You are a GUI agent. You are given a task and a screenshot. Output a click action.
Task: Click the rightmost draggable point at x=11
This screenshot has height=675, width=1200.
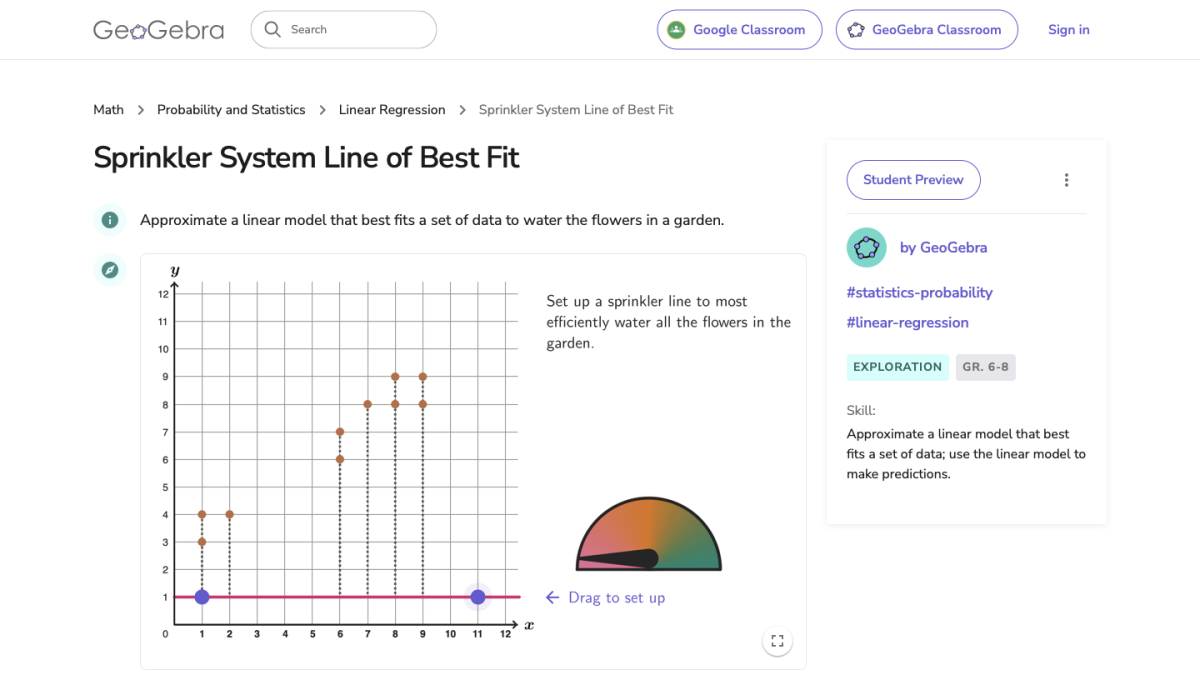point(477,596)
